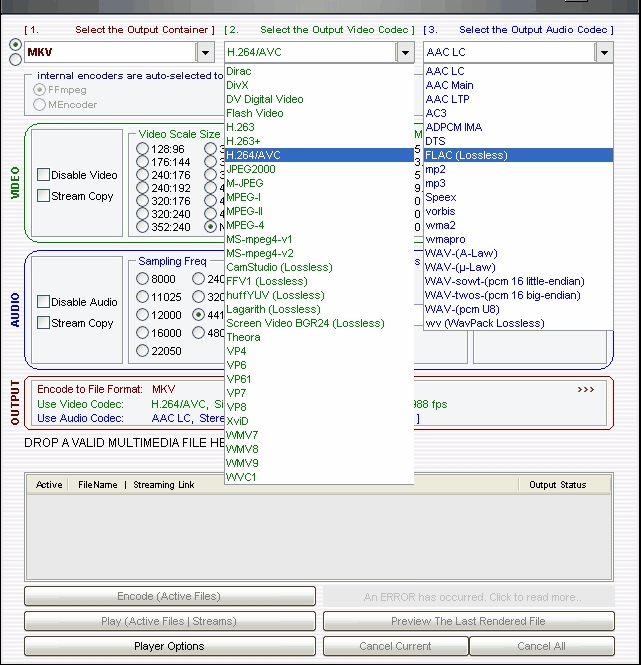Pick DivX from the video codec list
Viewport: 641px width, 665px height.
[x=319, y=85]
